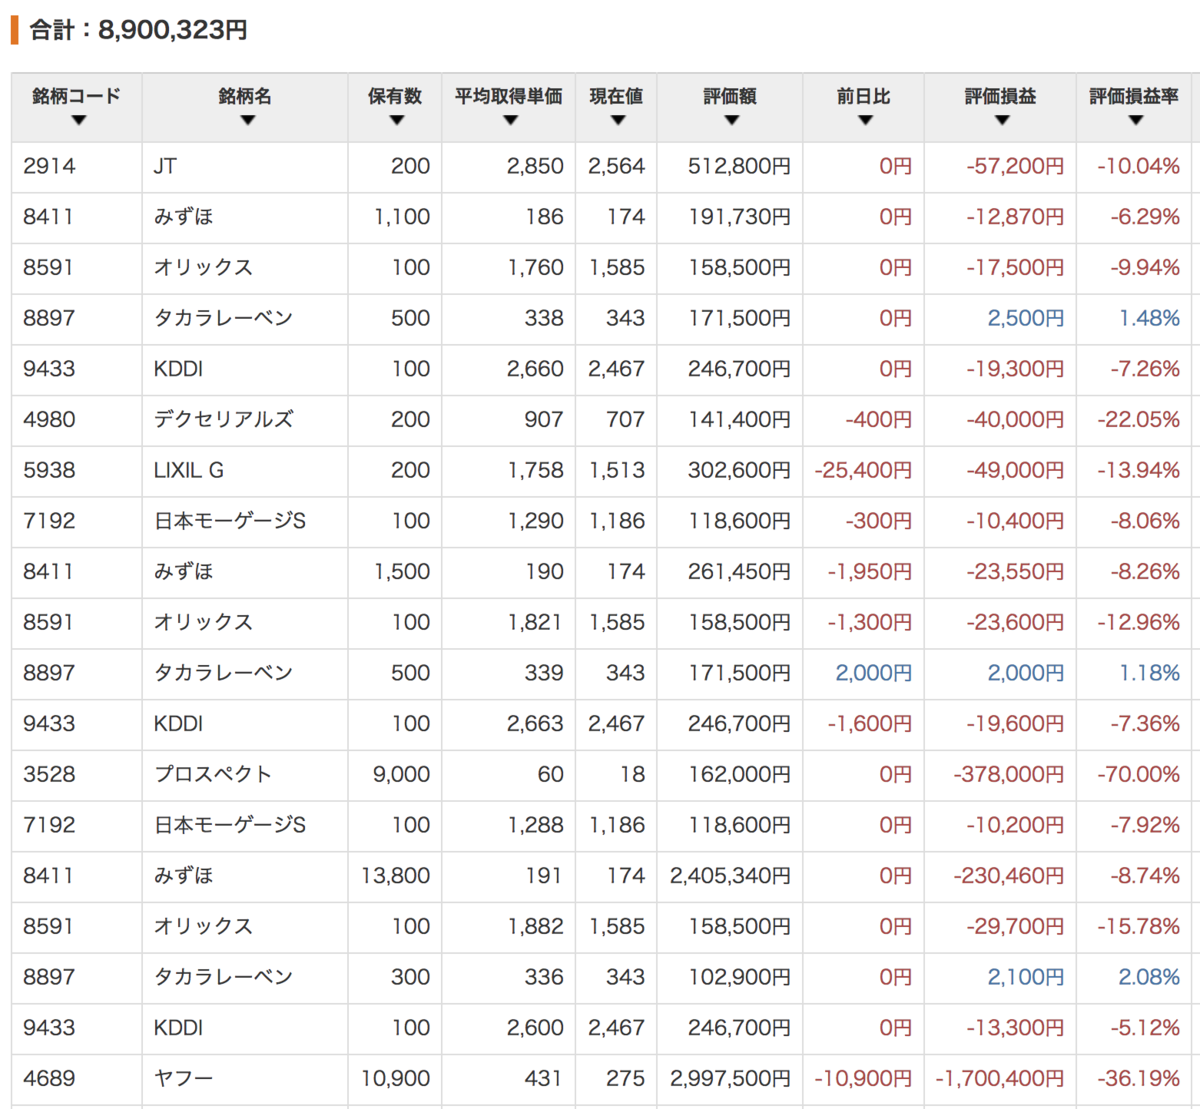Sort by 評価損益率 arrow
Screen dimensions: 1200x1109
pyautogui.click(x=1135, y=121)
